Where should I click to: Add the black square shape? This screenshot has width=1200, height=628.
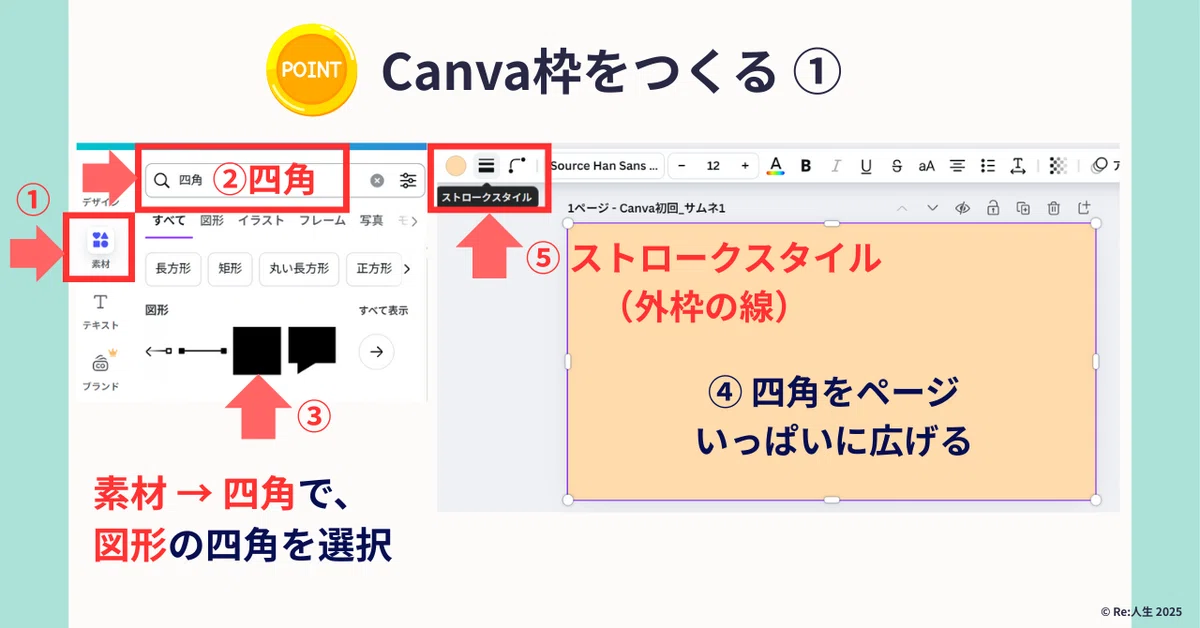(257, 350)
